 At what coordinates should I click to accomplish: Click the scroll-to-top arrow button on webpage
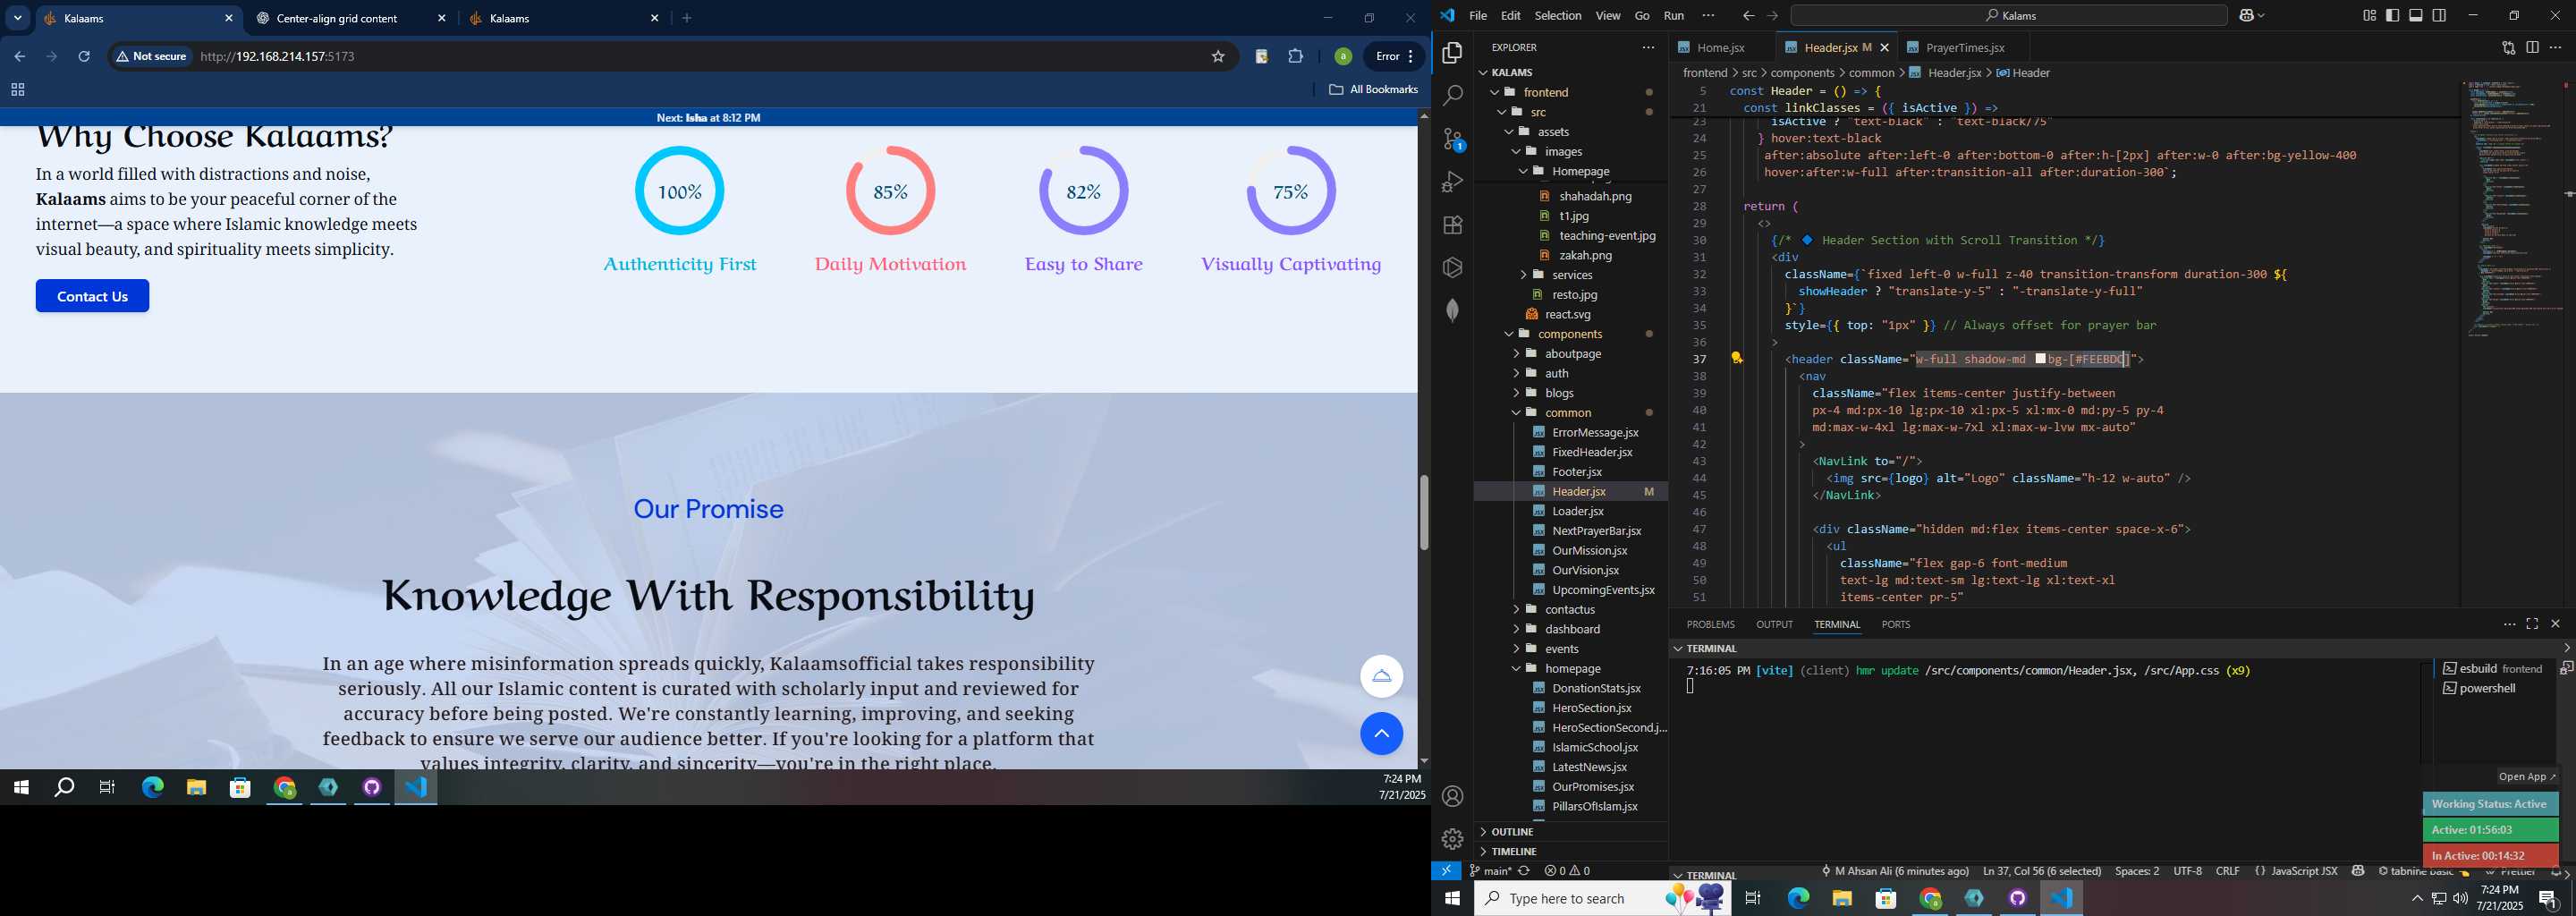click(x=1381, y=734)
